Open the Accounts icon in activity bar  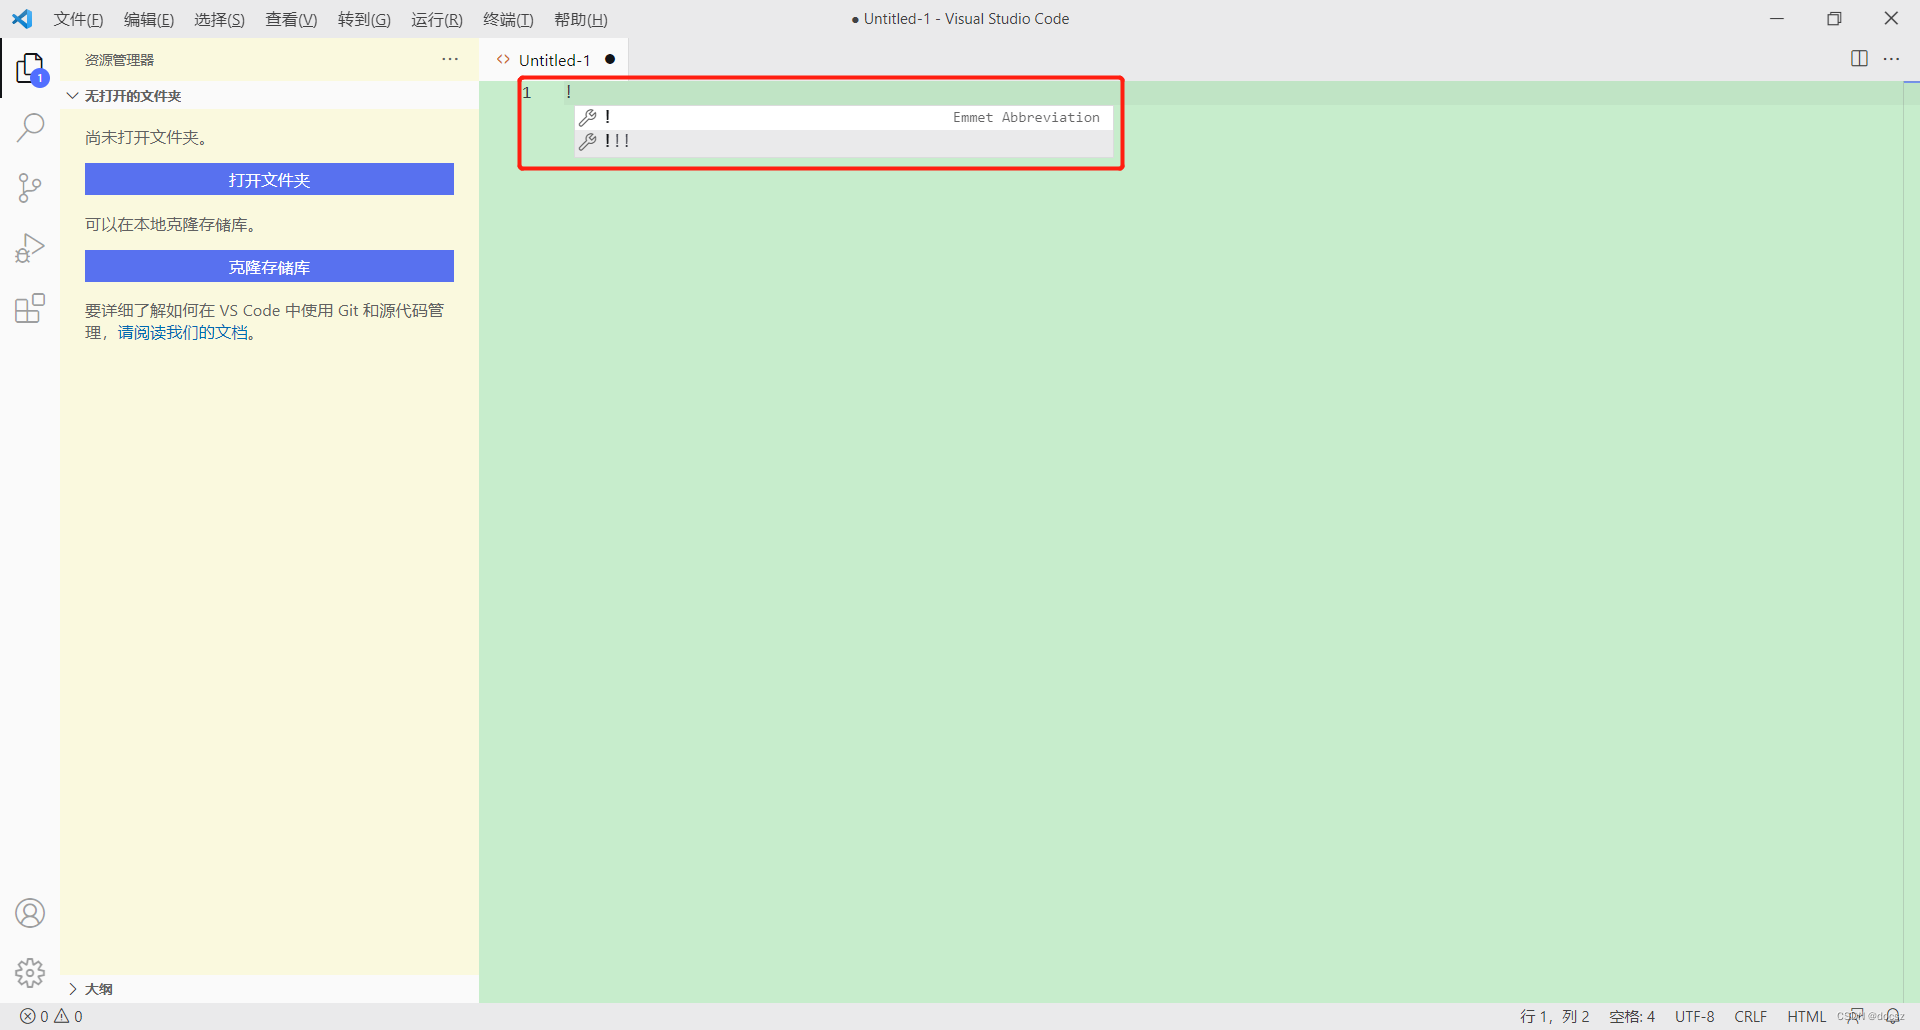[30, 913]
